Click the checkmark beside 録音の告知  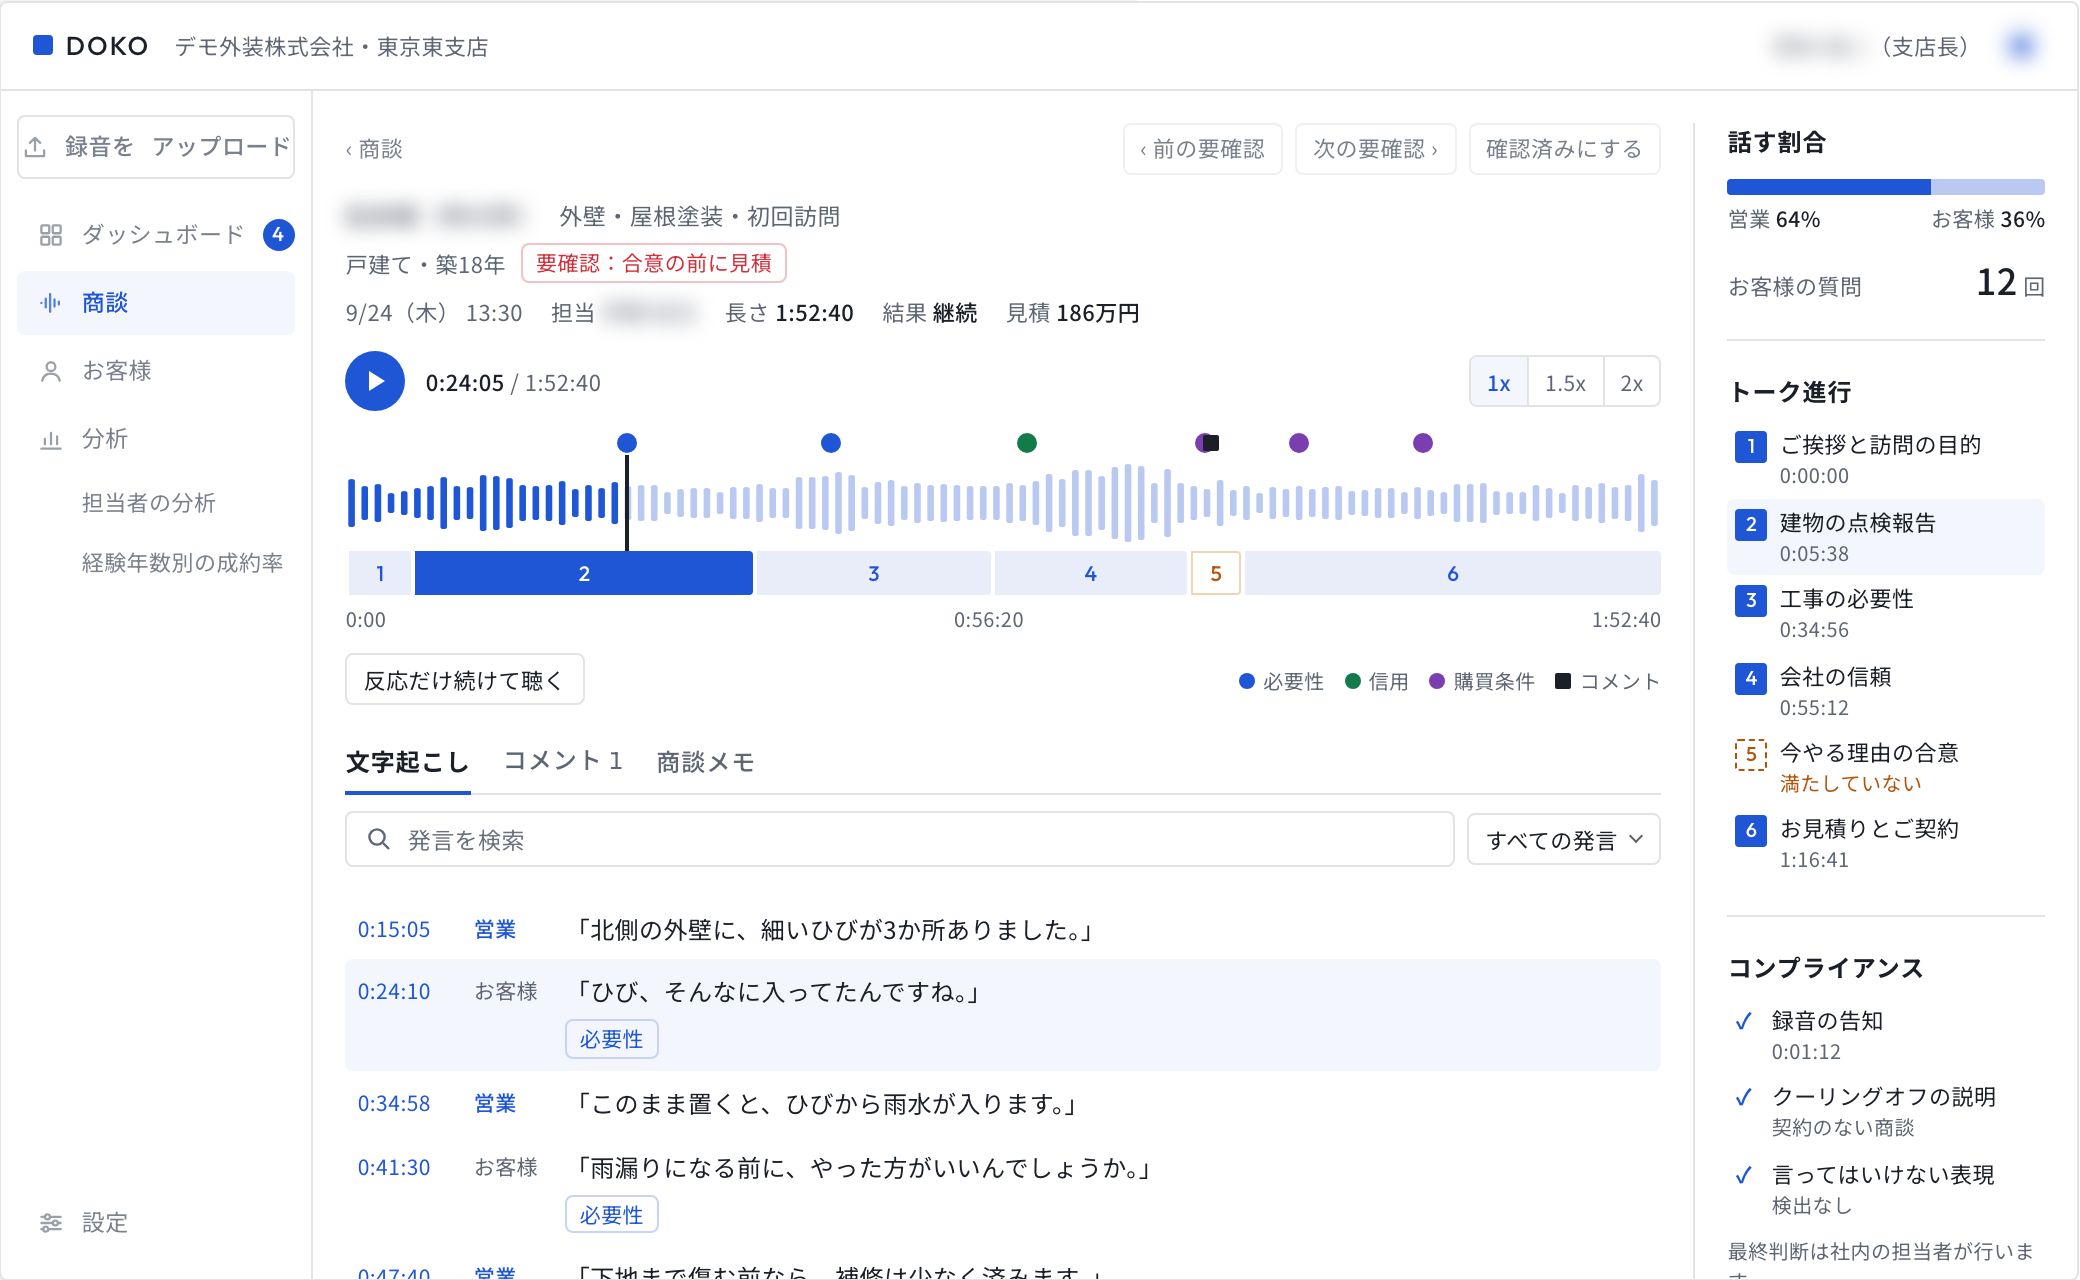(1743, 1021)
